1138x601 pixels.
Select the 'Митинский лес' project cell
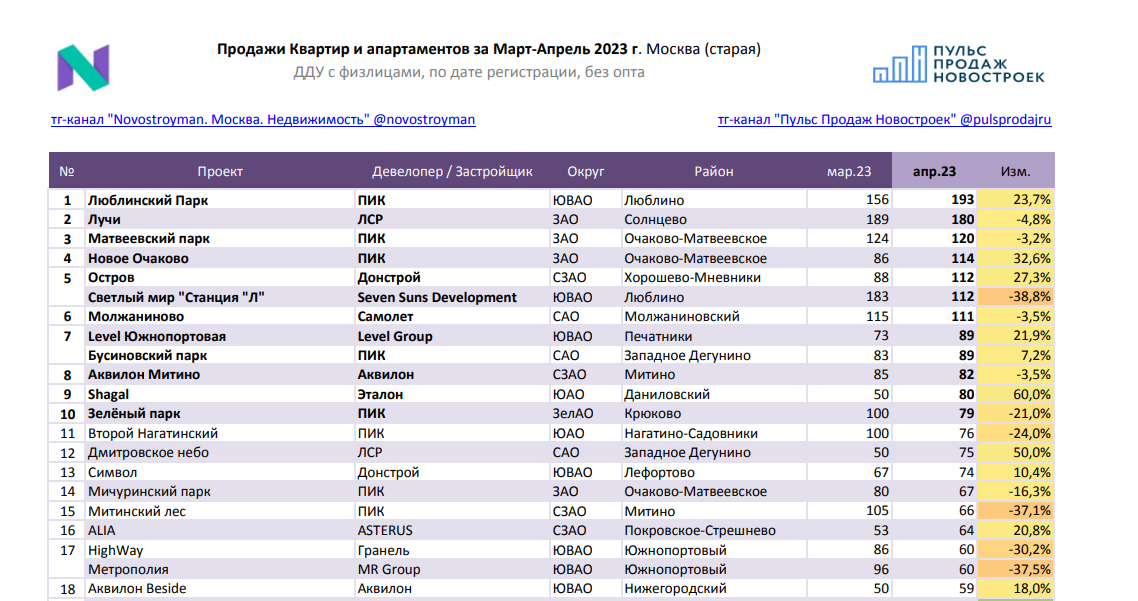pos(220,511)
